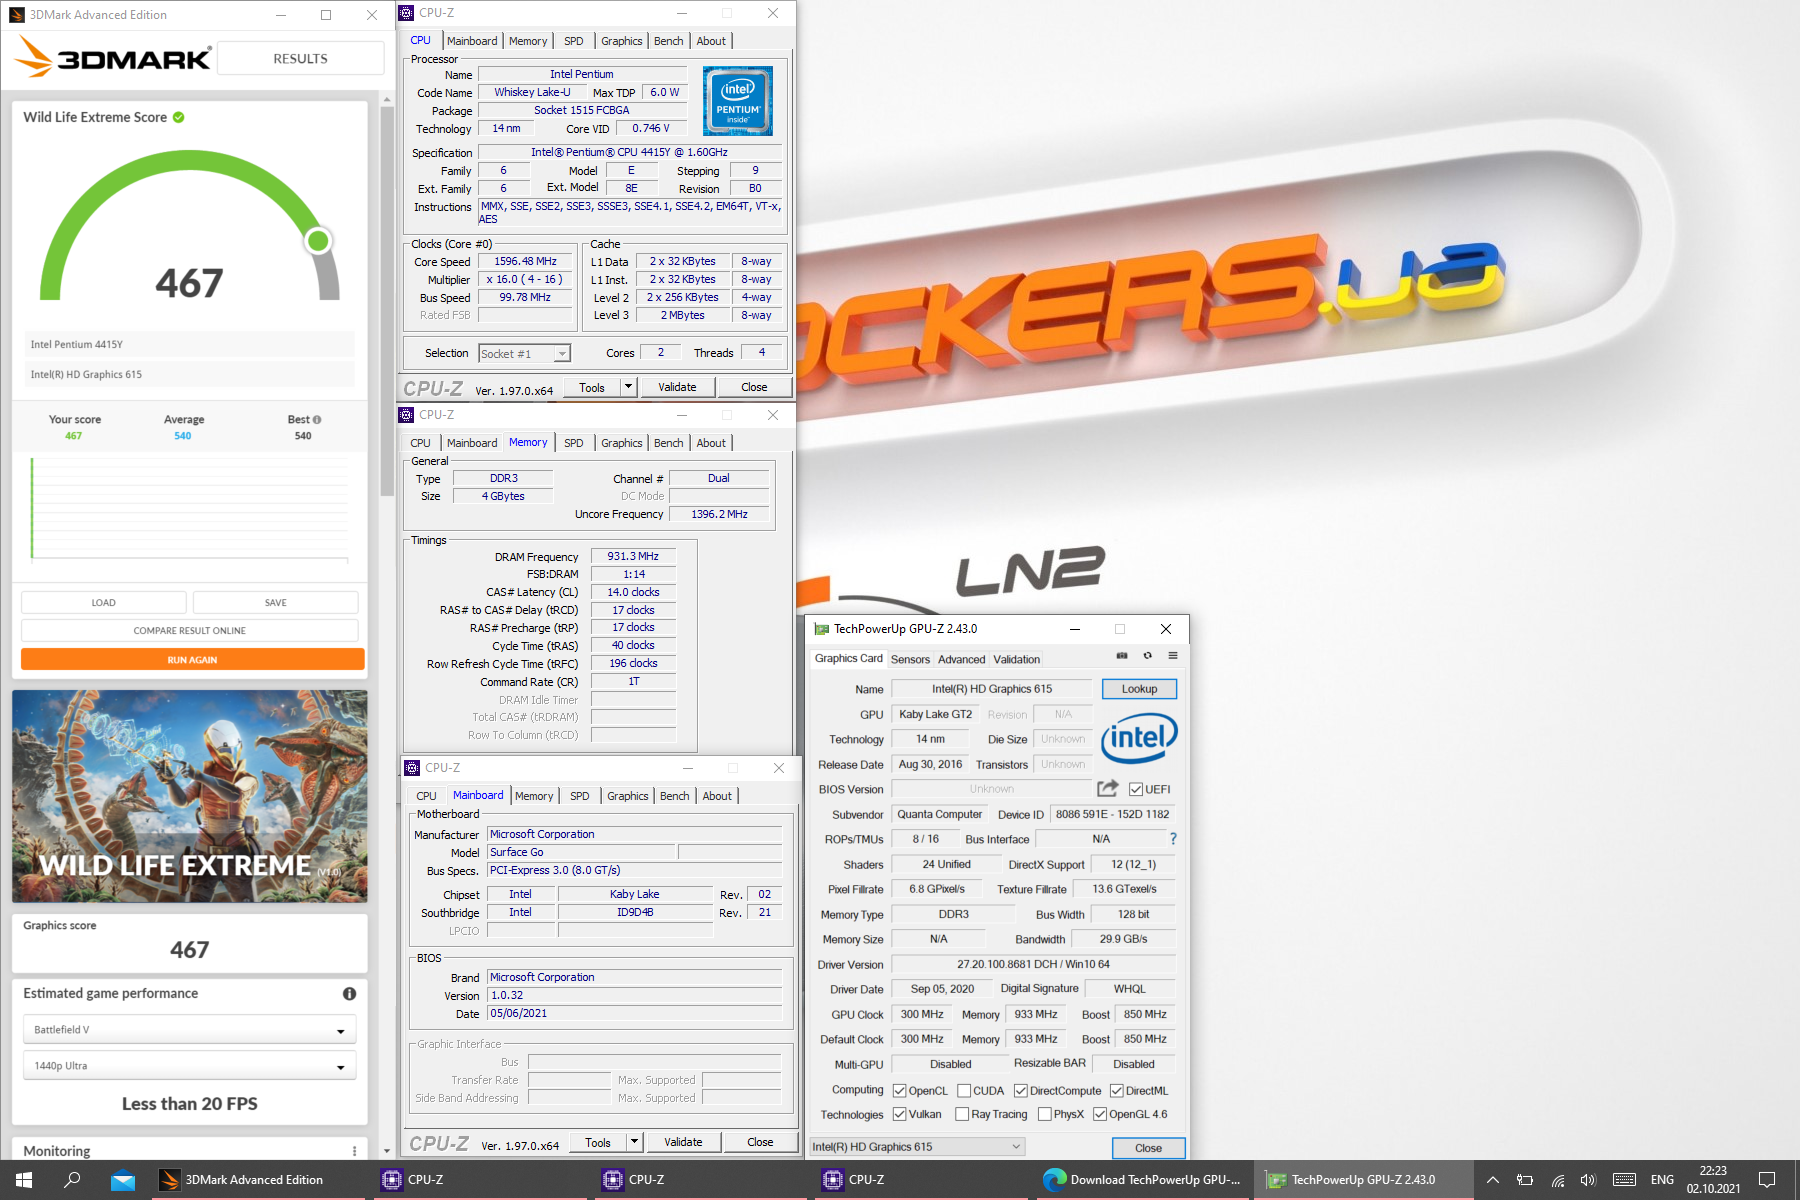Image resolution: width=1800 pixels, height=1200 pixels.
Task: Toggle Vulkan checkbox
Action: 899,1114
